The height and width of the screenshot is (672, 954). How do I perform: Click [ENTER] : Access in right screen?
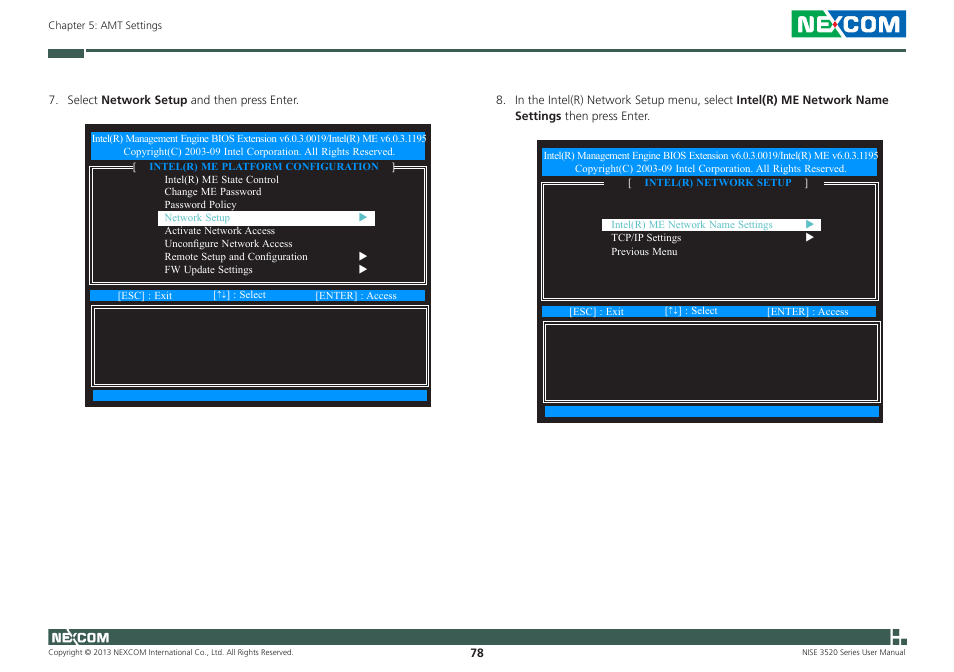807,311
